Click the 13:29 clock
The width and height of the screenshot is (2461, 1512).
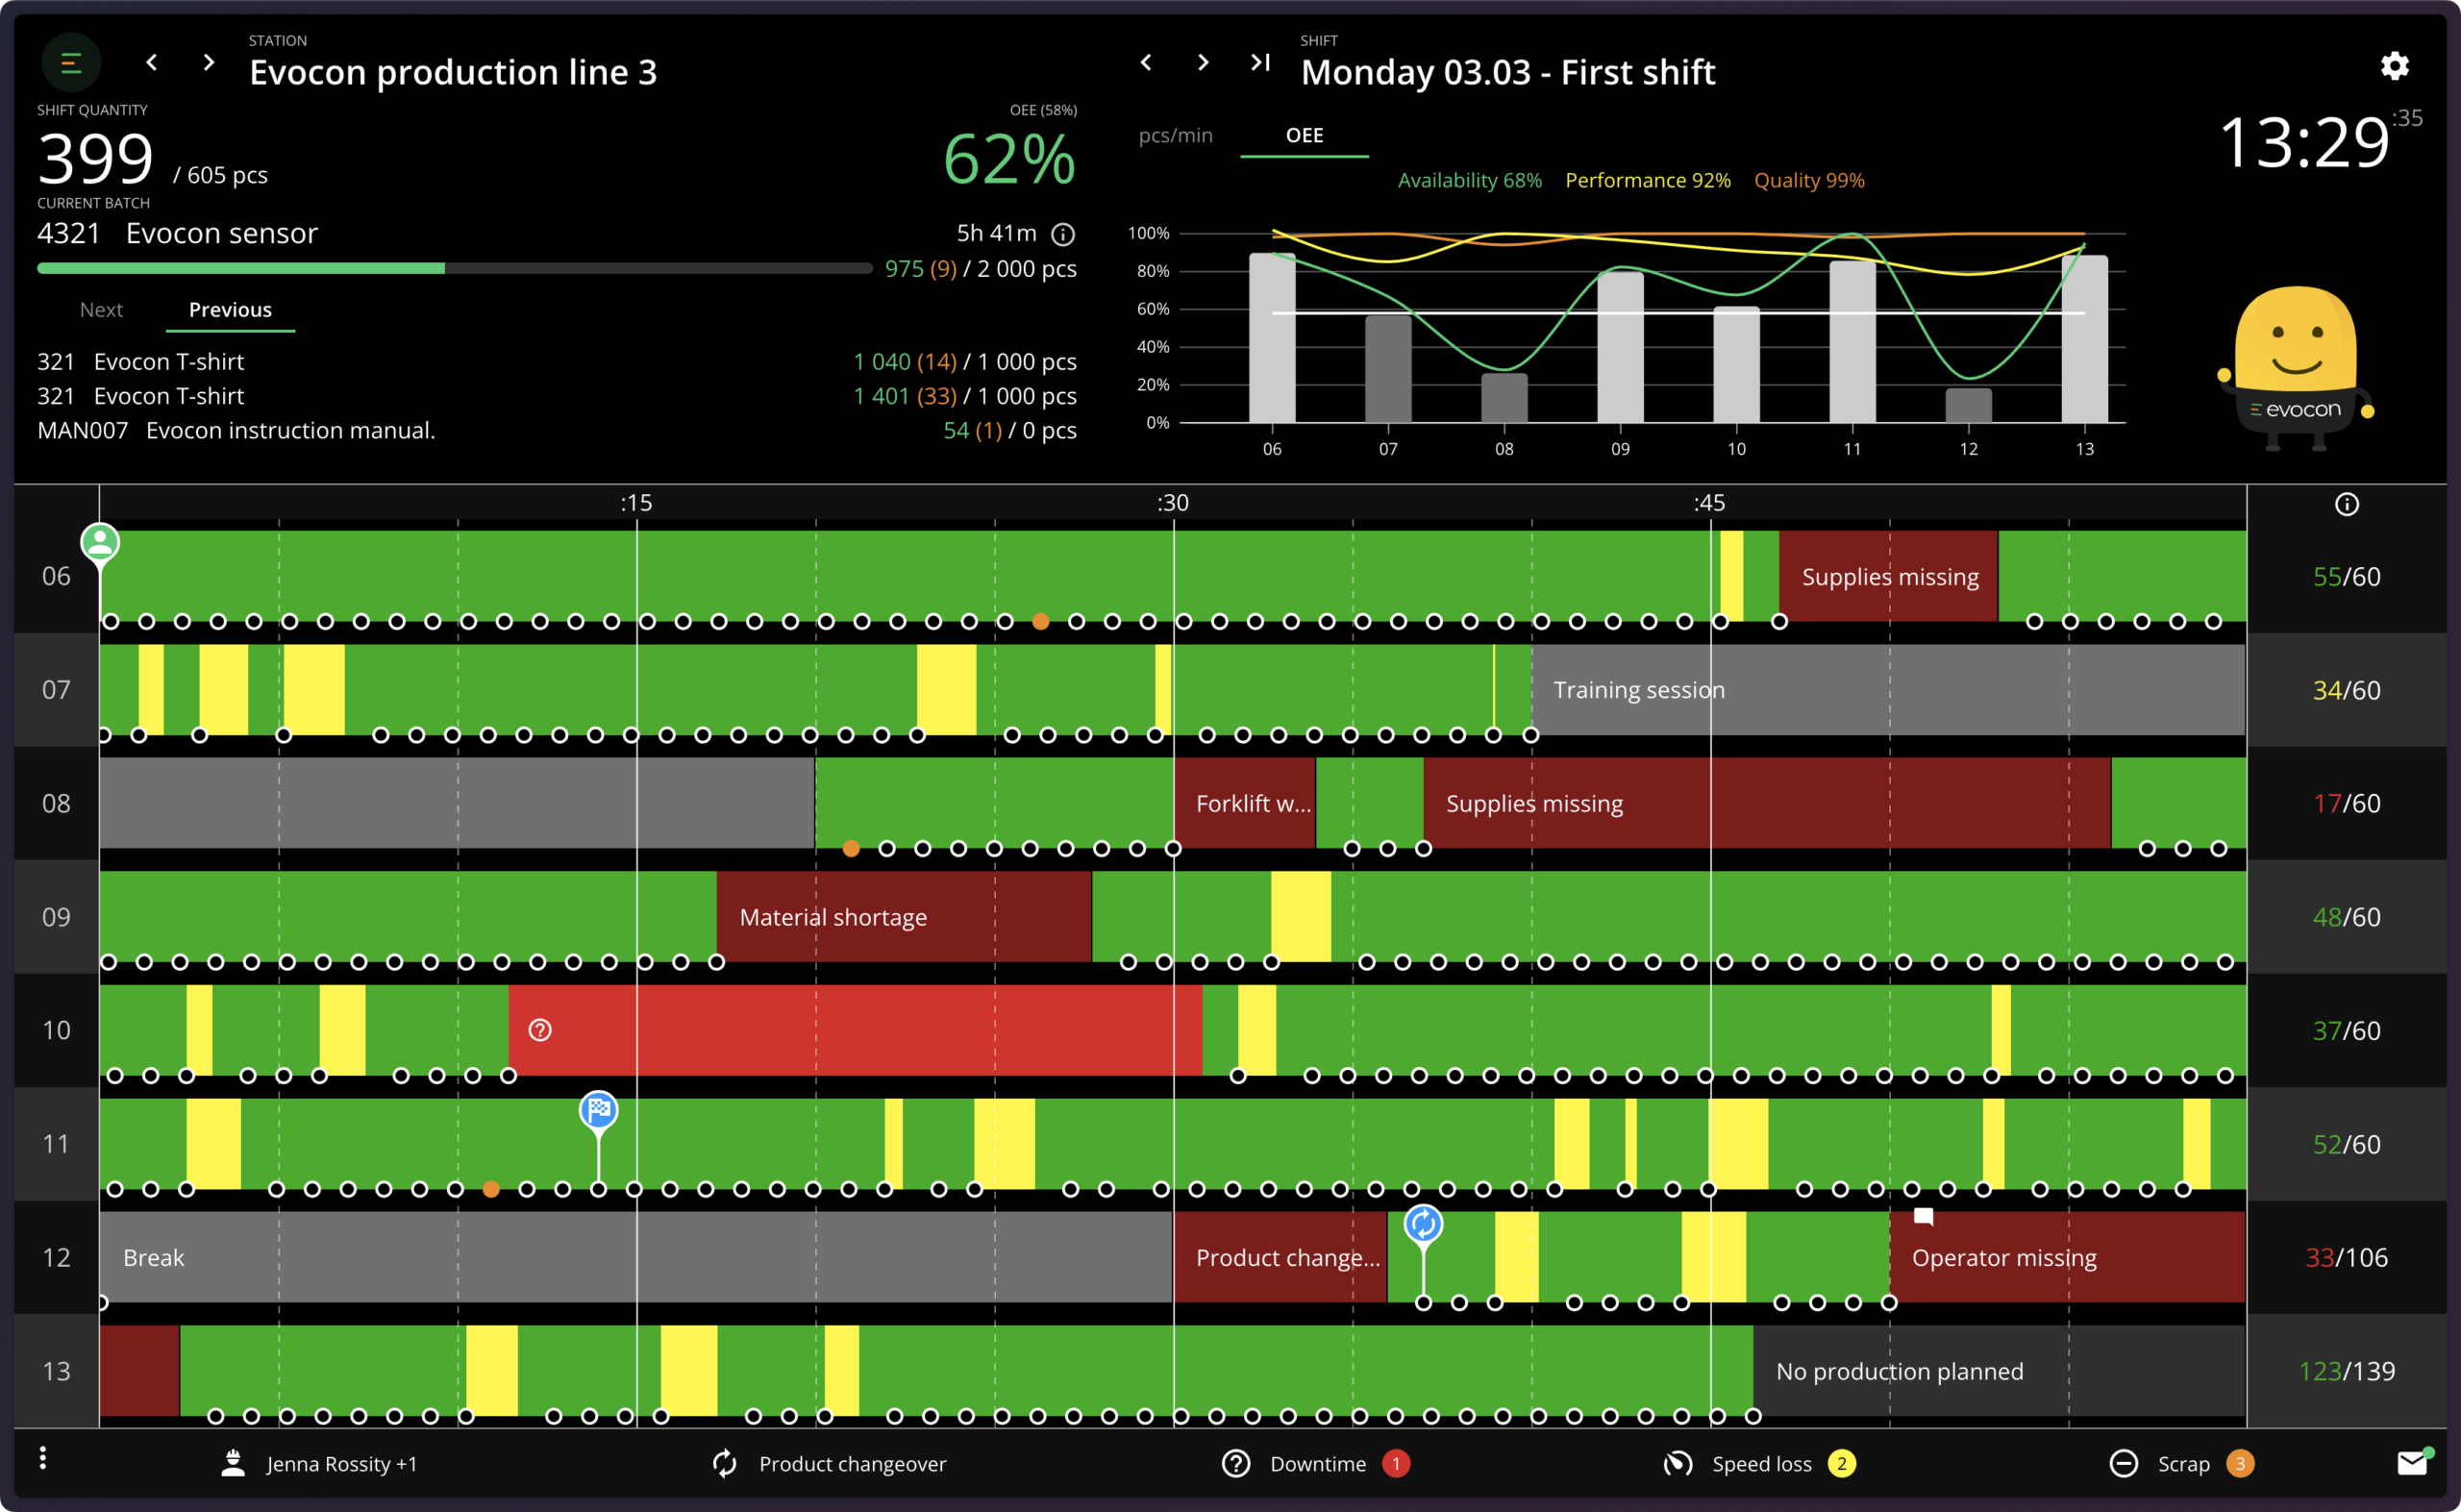[x=2303, y=142]
